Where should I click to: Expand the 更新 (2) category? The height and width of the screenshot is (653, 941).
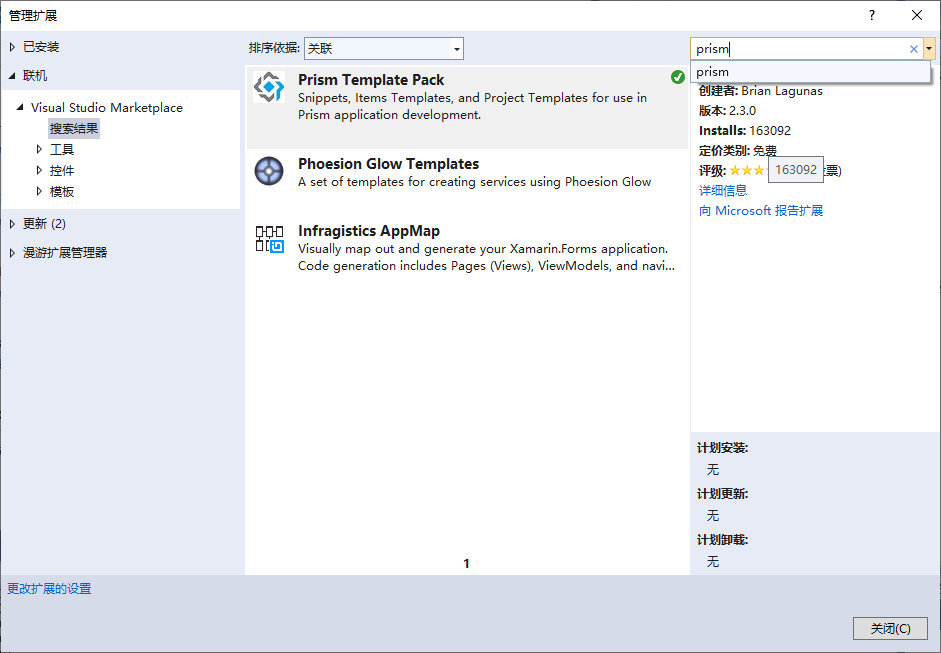(12, 224)
